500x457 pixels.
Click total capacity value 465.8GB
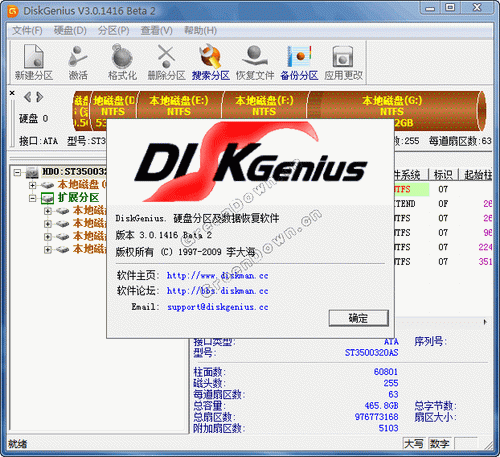[x=381, y=406]
